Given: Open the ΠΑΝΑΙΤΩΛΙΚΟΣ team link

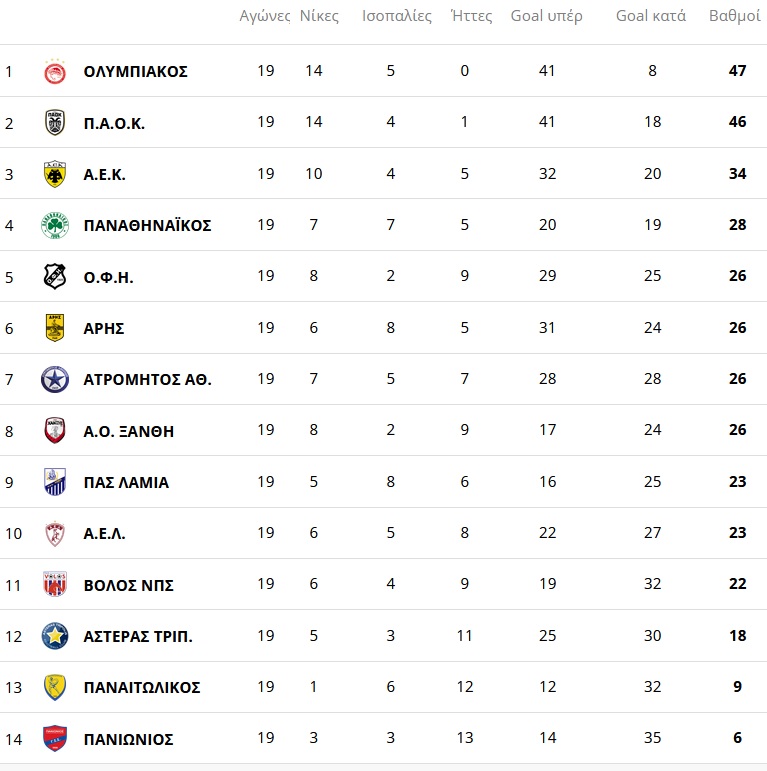Looking at the screenshot, I should 142,688.
